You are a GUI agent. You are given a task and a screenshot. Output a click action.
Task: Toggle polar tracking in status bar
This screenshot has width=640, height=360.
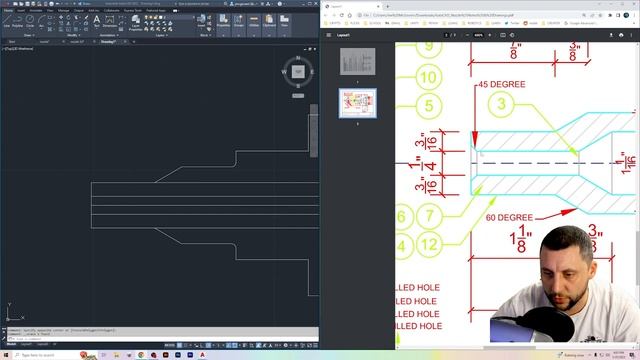209,345
